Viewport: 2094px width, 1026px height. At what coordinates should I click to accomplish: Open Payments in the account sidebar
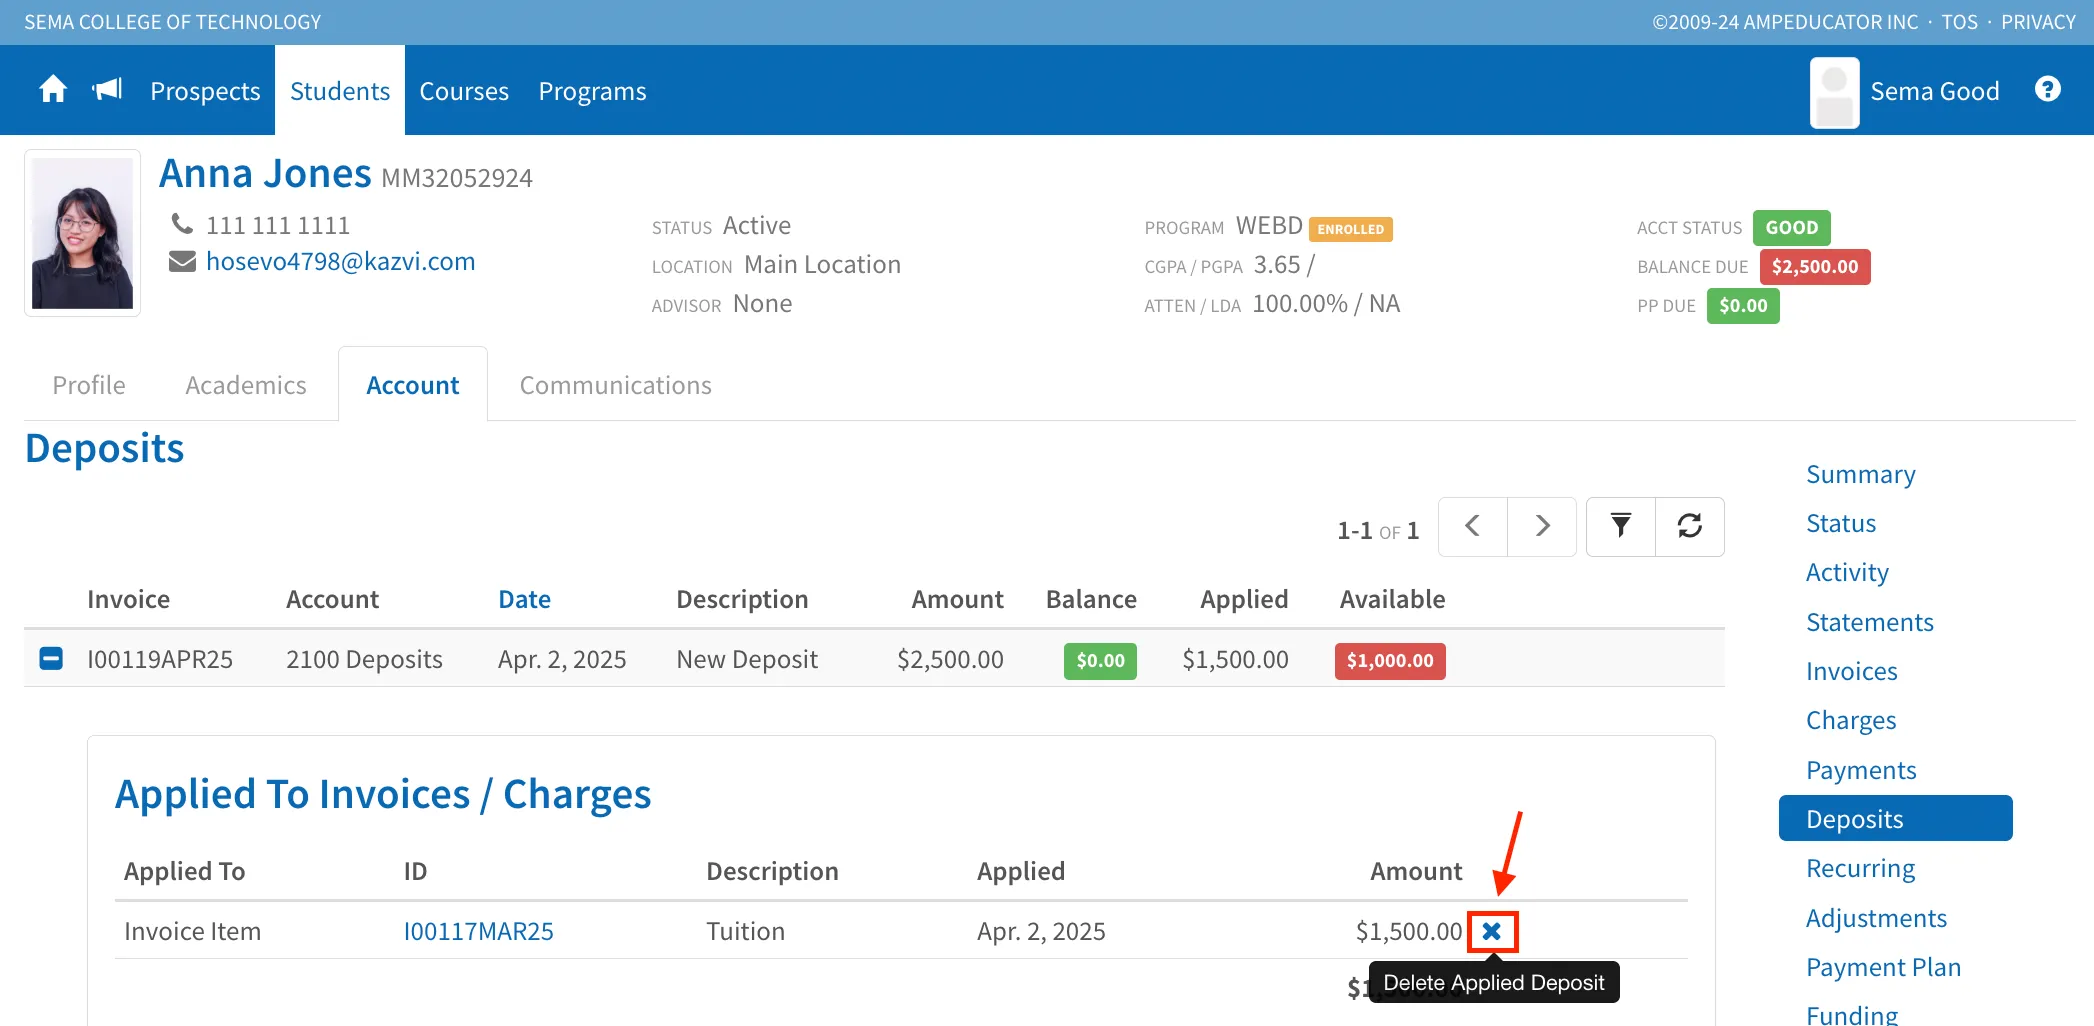(x=1861, y=770)
